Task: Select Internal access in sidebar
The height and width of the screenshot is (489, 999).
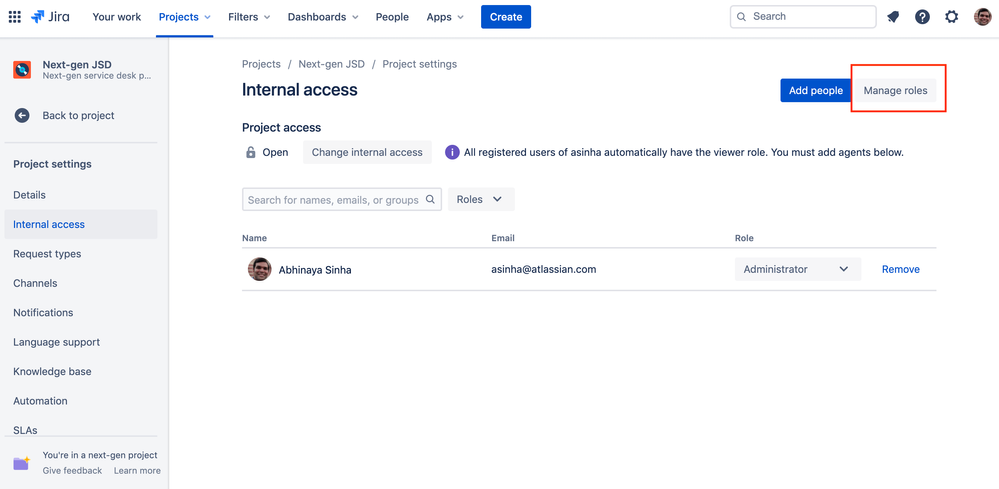Action: click(x=80, y=224)
